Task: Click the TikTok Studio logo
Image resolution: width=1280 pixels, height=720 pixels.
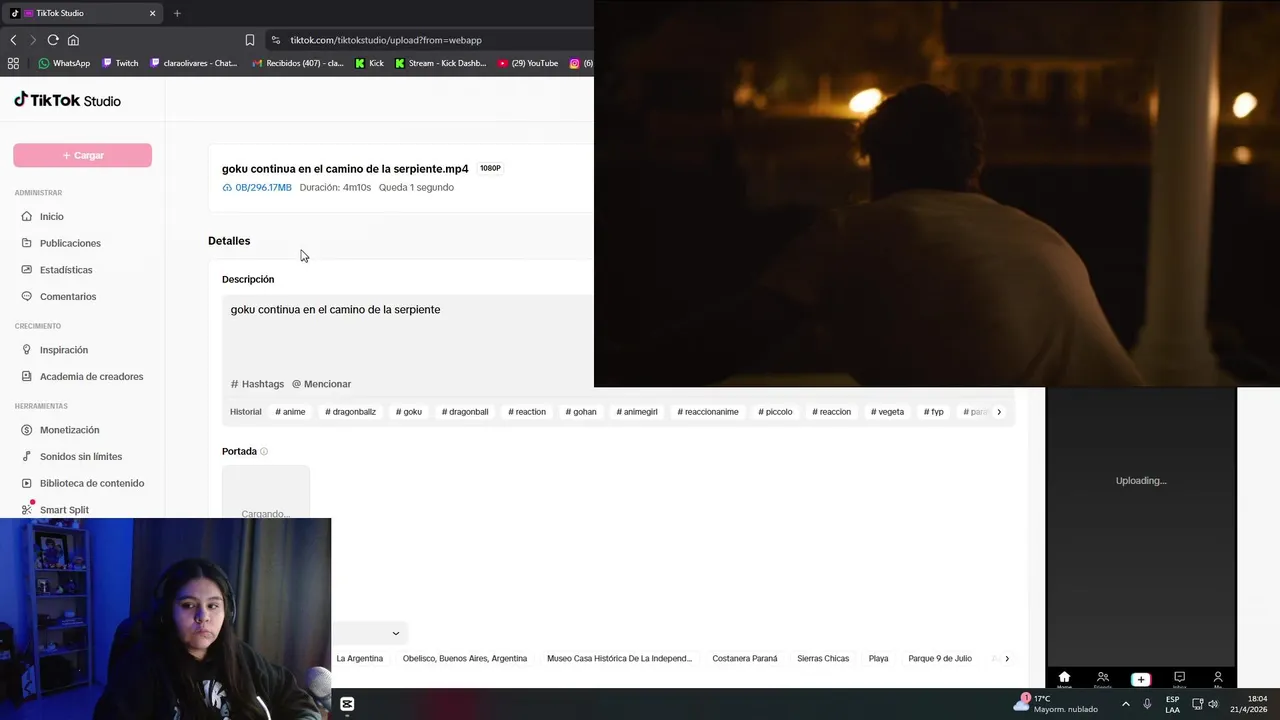Action: pos(67,100)
